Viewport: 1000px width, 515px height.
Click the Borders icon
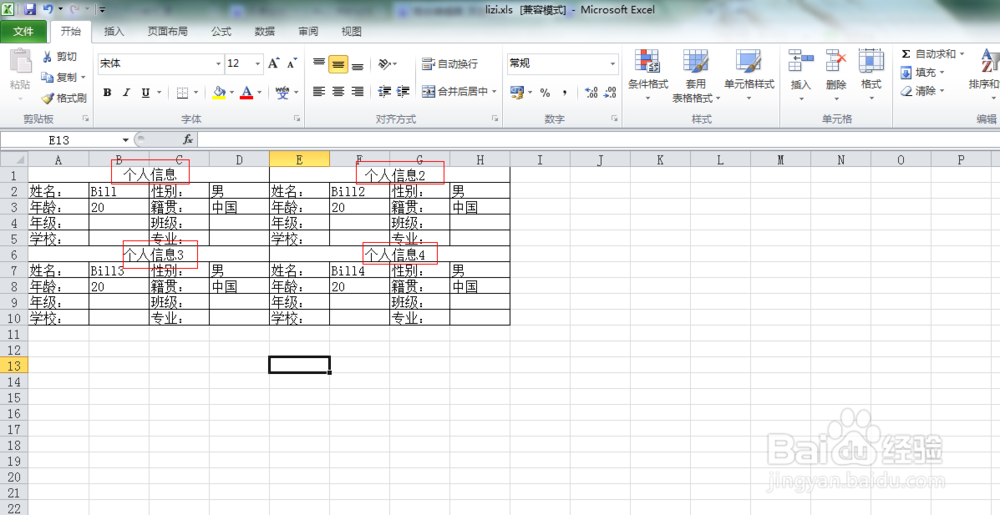point(182,92)
